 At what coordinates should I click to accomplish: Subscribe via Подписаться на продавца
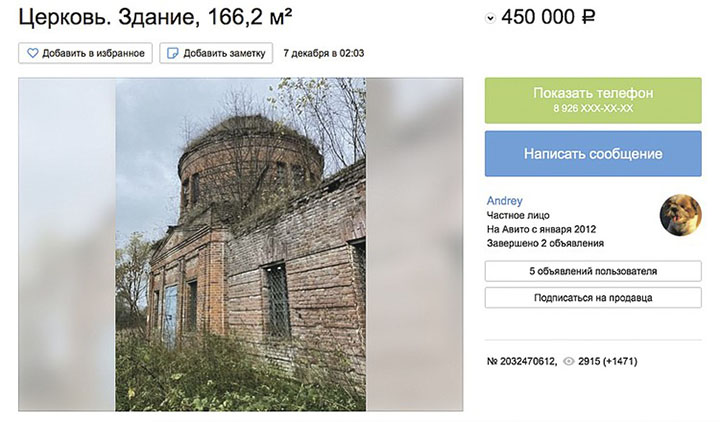click(x=593, y=298)
